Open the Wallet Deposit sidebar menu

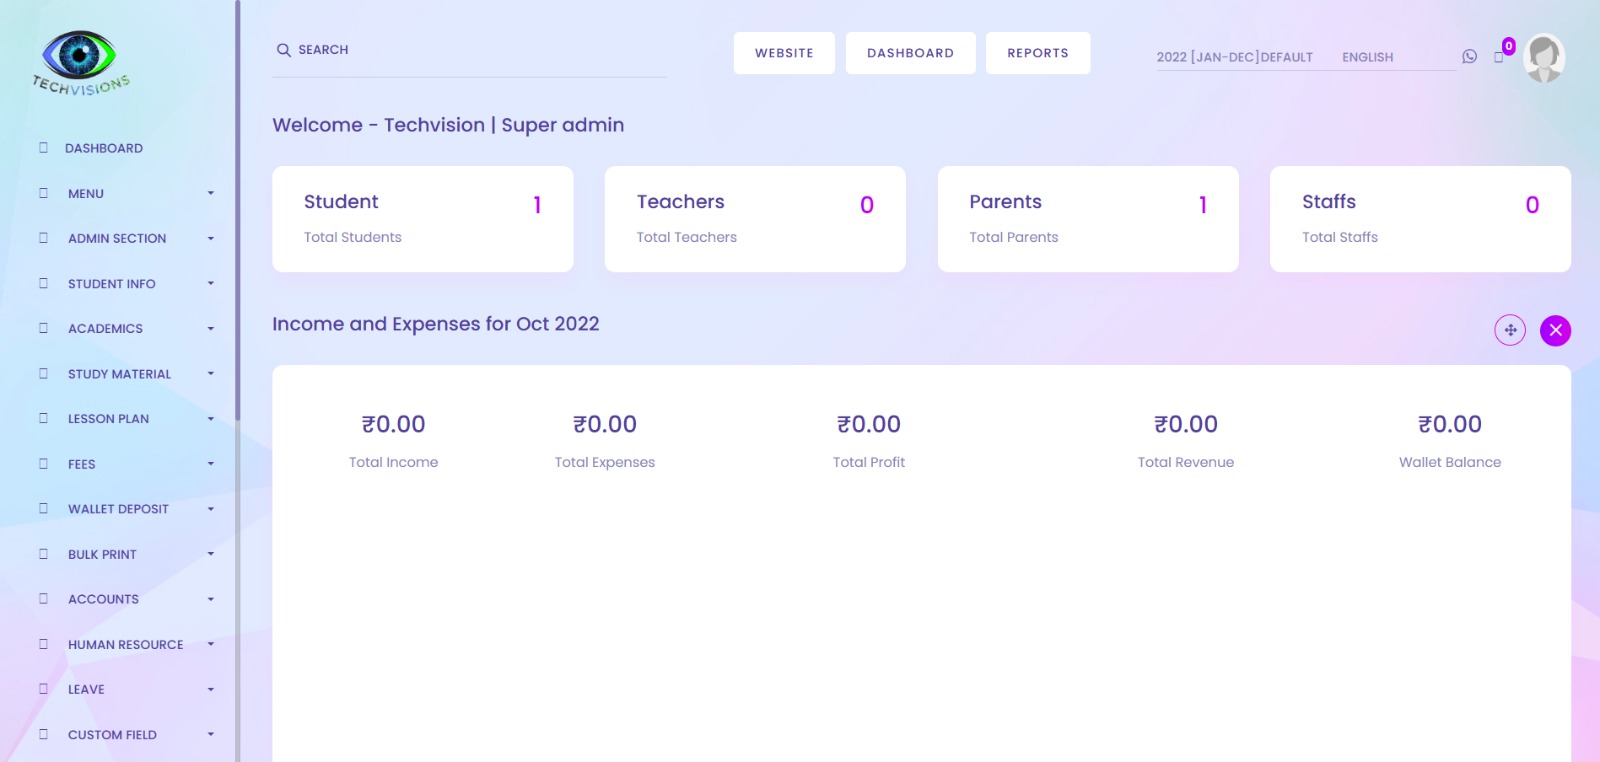point(118,509)
